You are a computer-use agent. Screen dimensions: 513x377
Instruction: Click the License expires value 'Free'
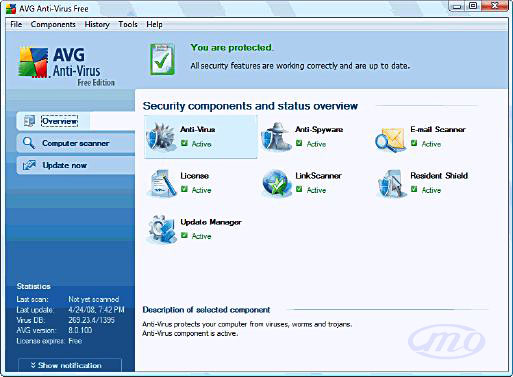pos(75,341)
